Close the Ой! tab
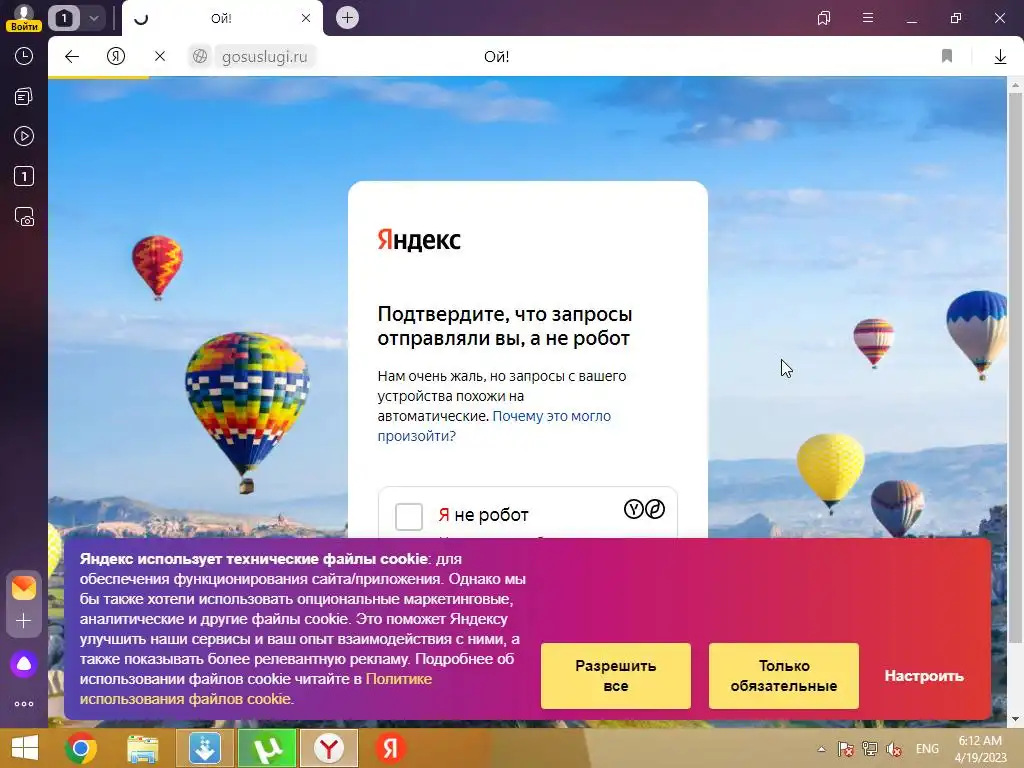1024x768 pixels. [306, 18]
